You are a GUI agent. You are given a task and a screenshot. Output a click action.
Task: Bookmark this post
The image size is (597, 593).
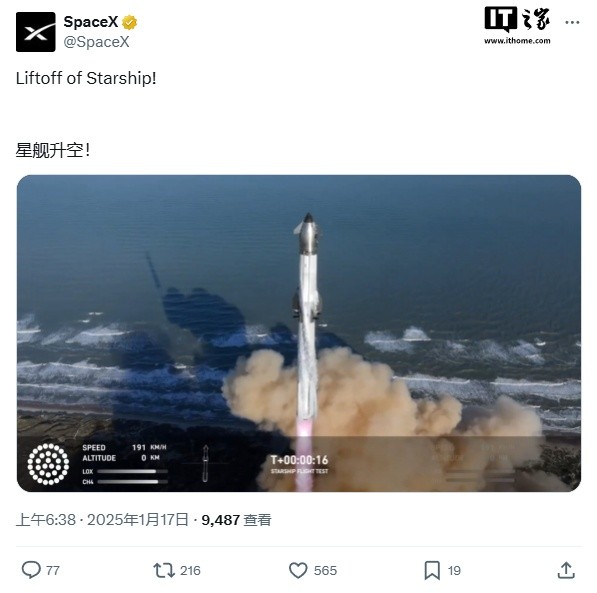[432, 570]
